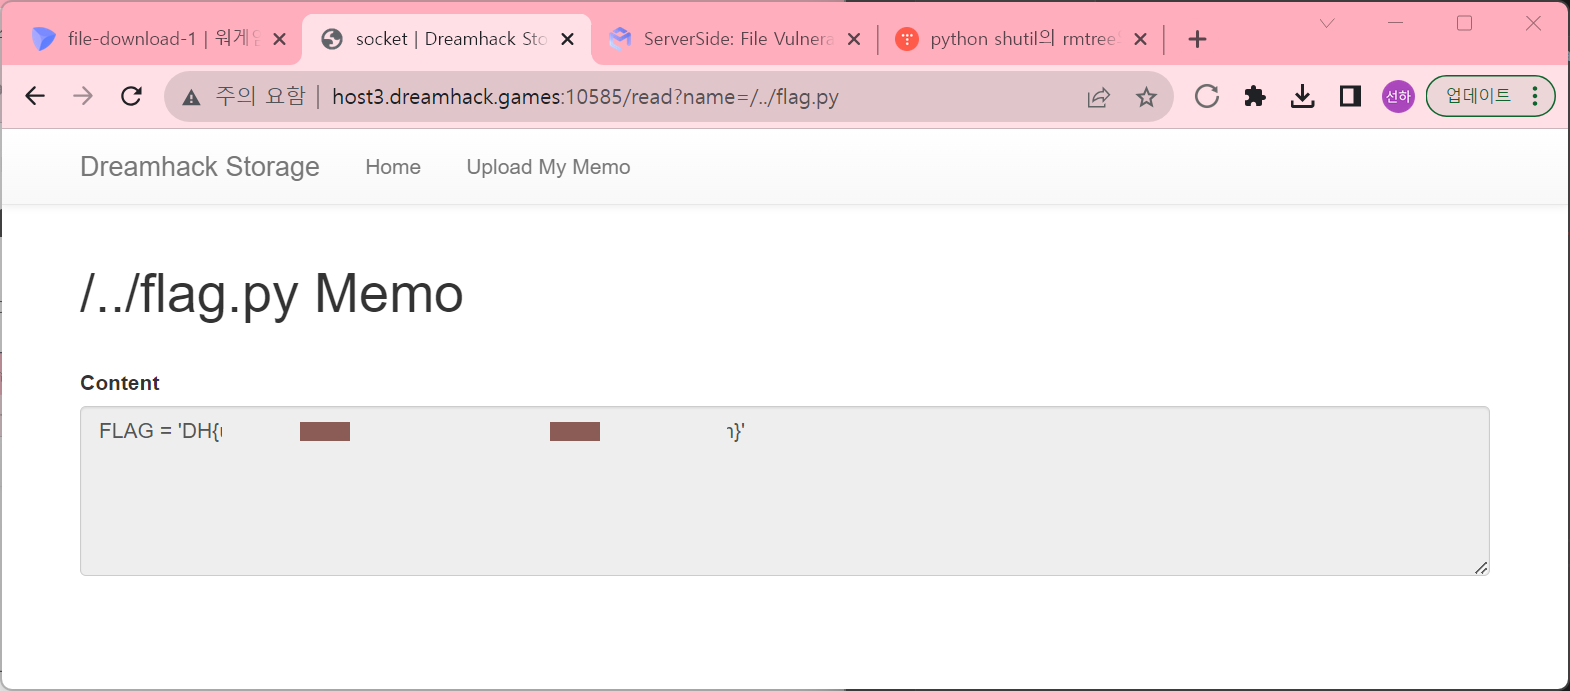Expand the tab search chevron

pyautogui.click(x=1327, y=23)
